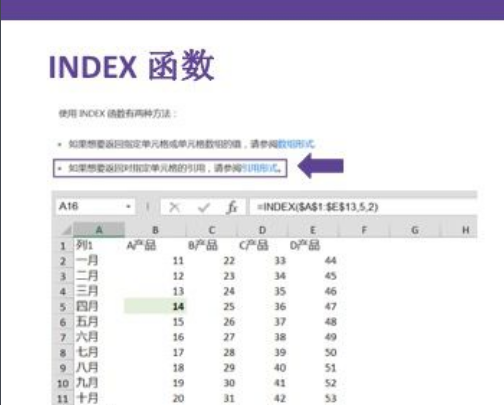
Task: Click the purple left-pointing arrow graphic
Action: click(320, 166)
